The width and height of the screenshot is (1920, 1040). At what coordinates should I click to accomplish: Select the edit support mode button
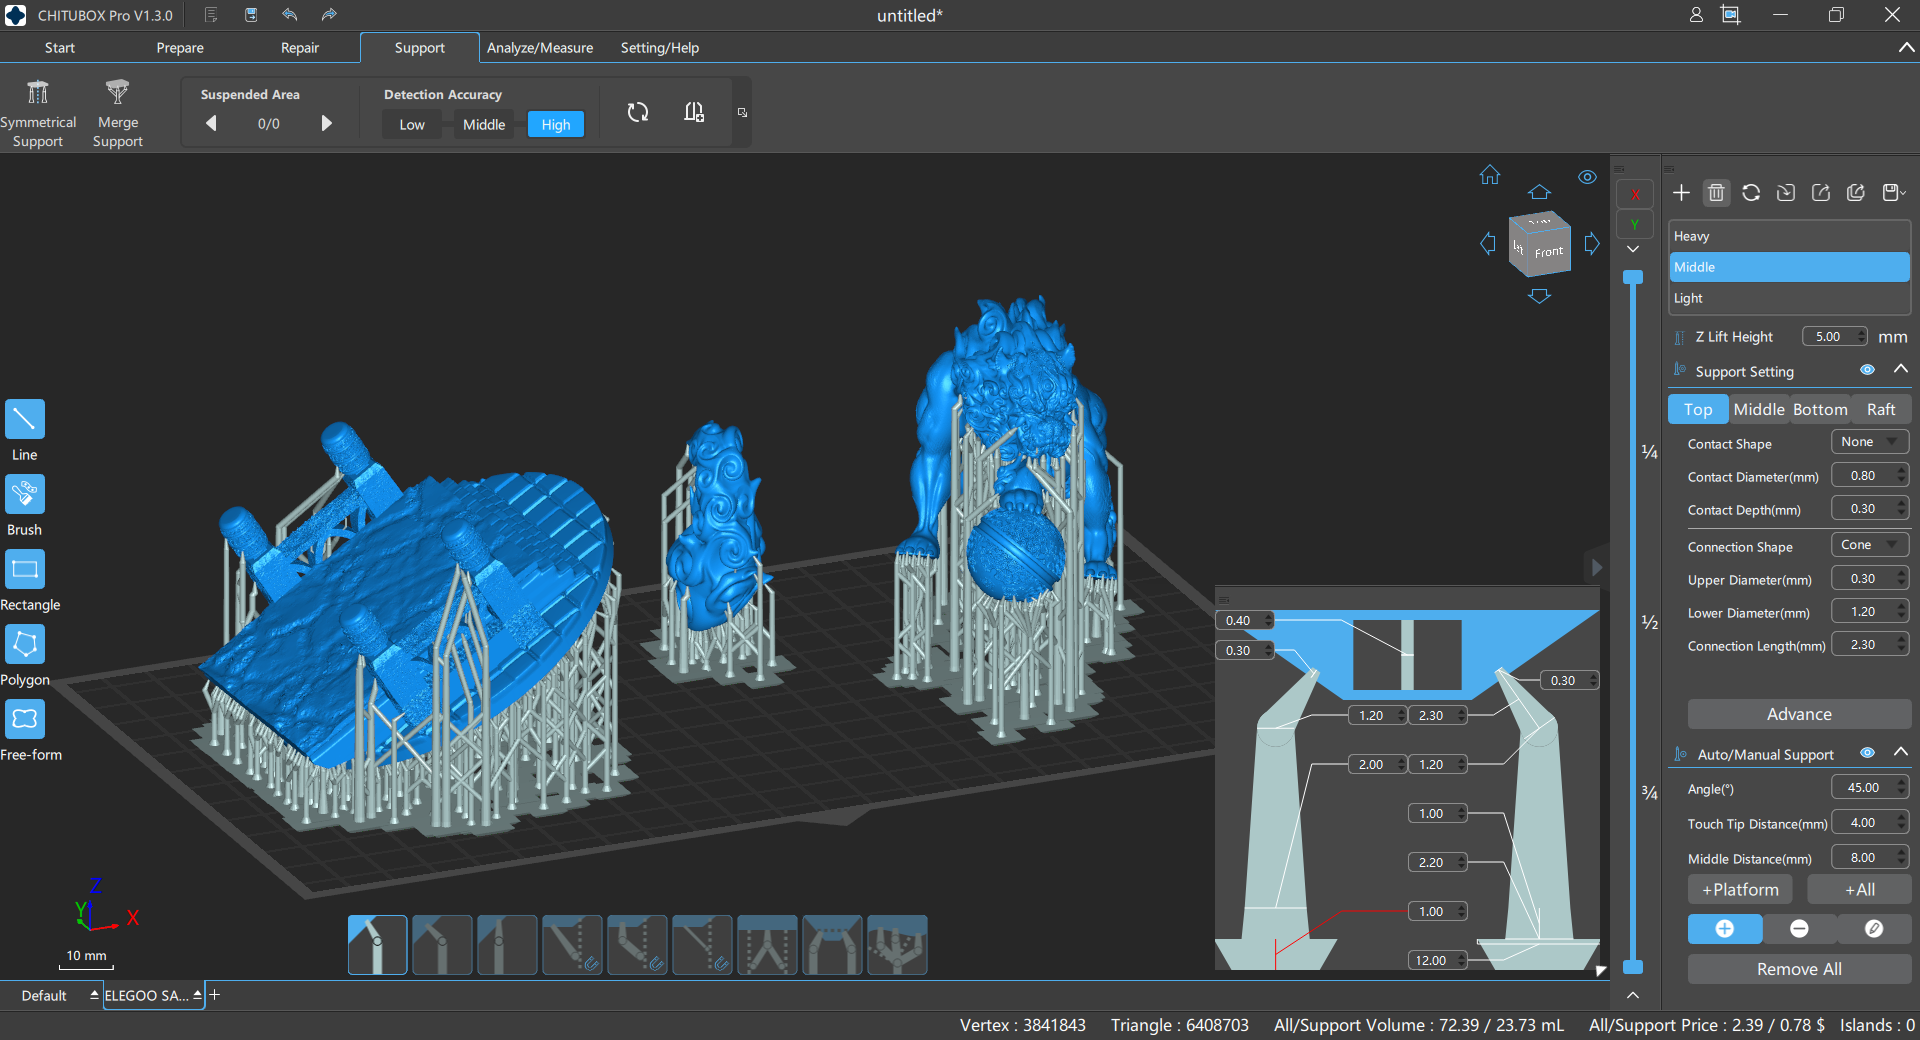coord(1874,929)
